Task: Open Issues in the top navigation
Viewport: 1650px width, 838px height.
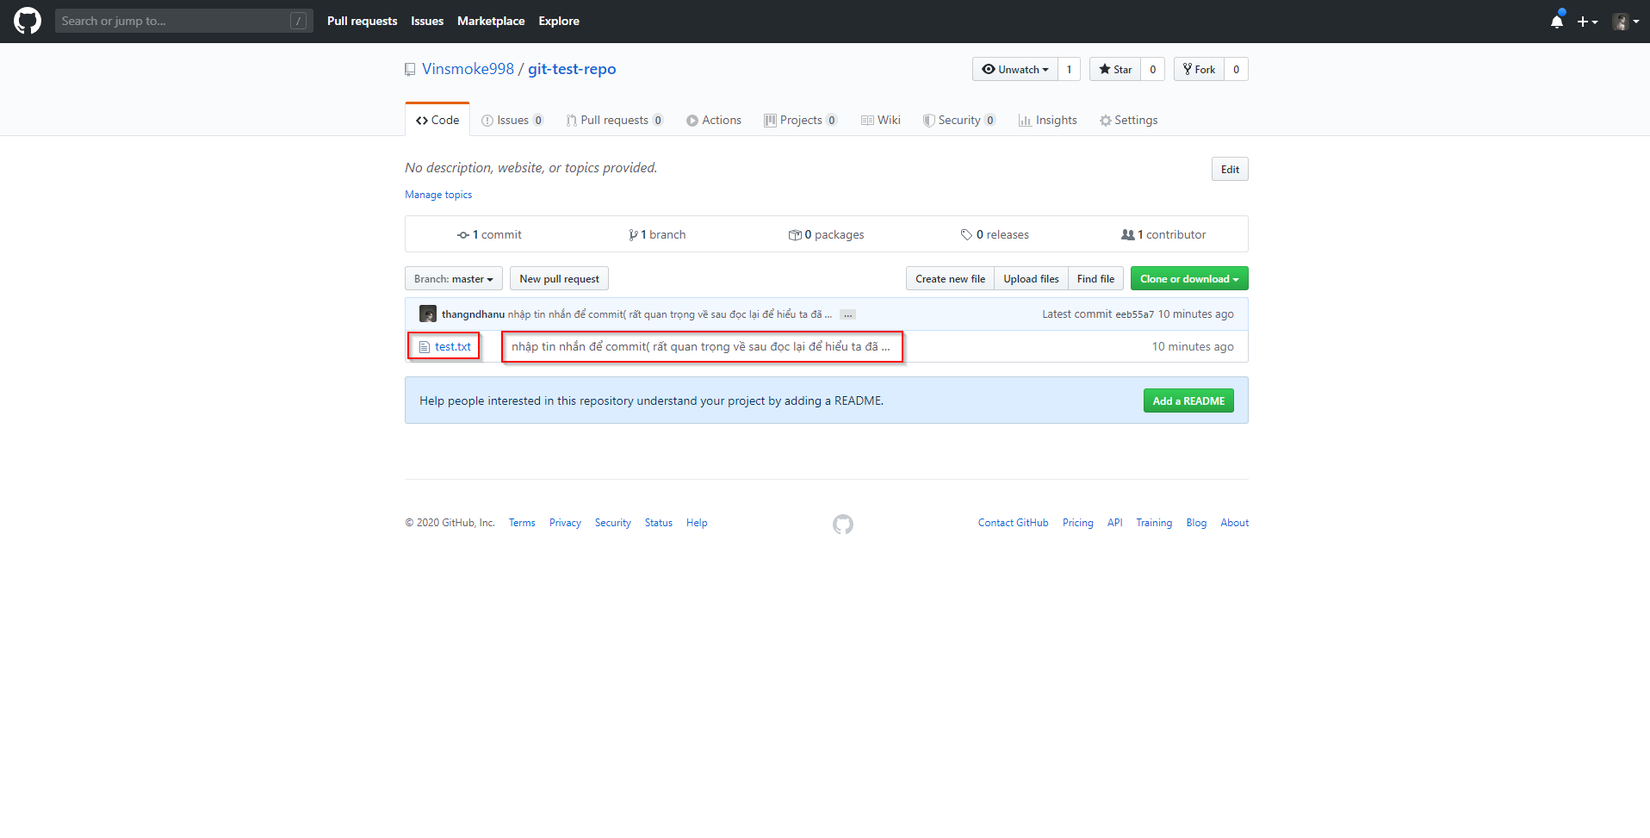Action: [x=427, y=21]
